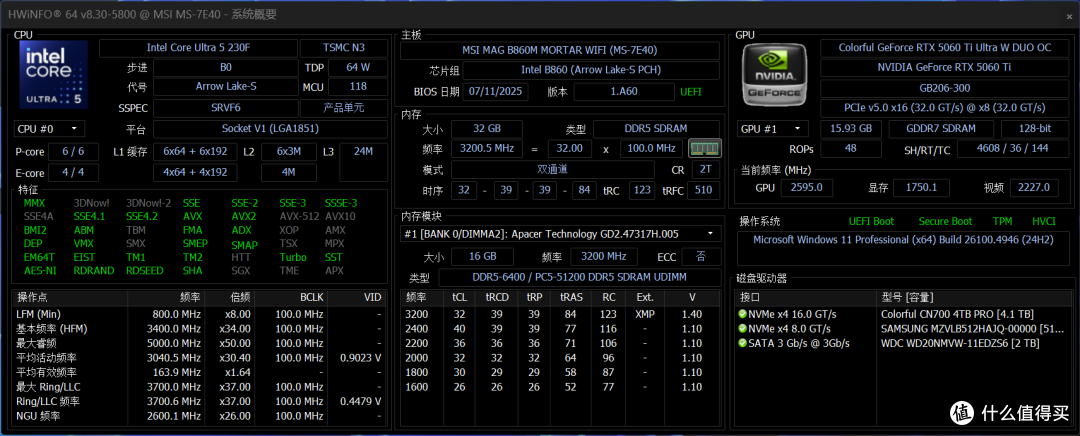Image resolution: width=1080 pixels, height=436 pixels.
Task: Click the P-core 6 / 6 value
Action: coord(73,152)
